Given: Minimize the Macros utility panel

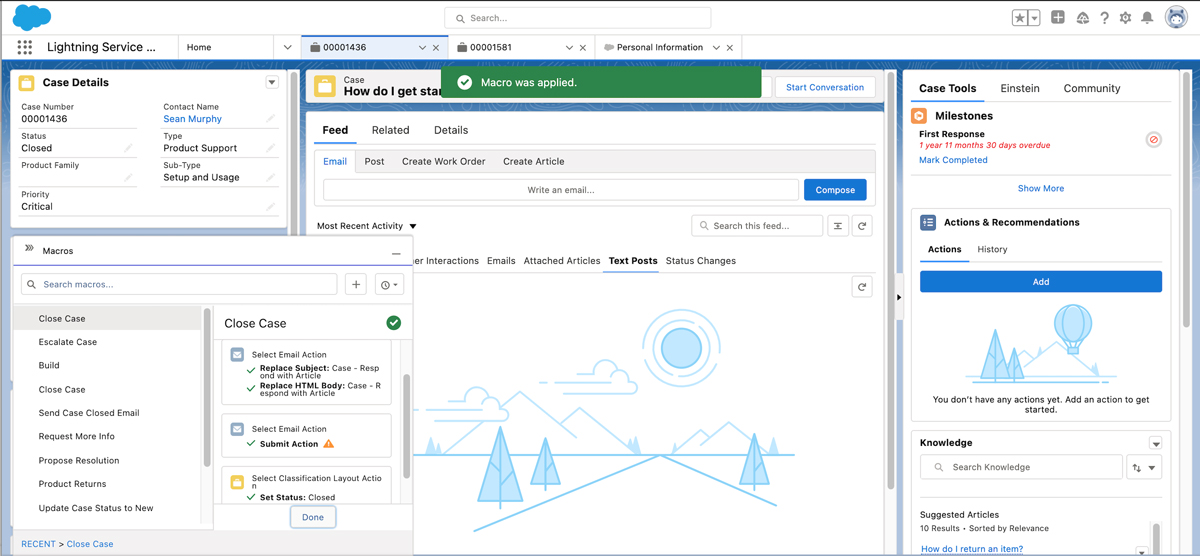Looking at the screenshot, I should tap(396, 253).
